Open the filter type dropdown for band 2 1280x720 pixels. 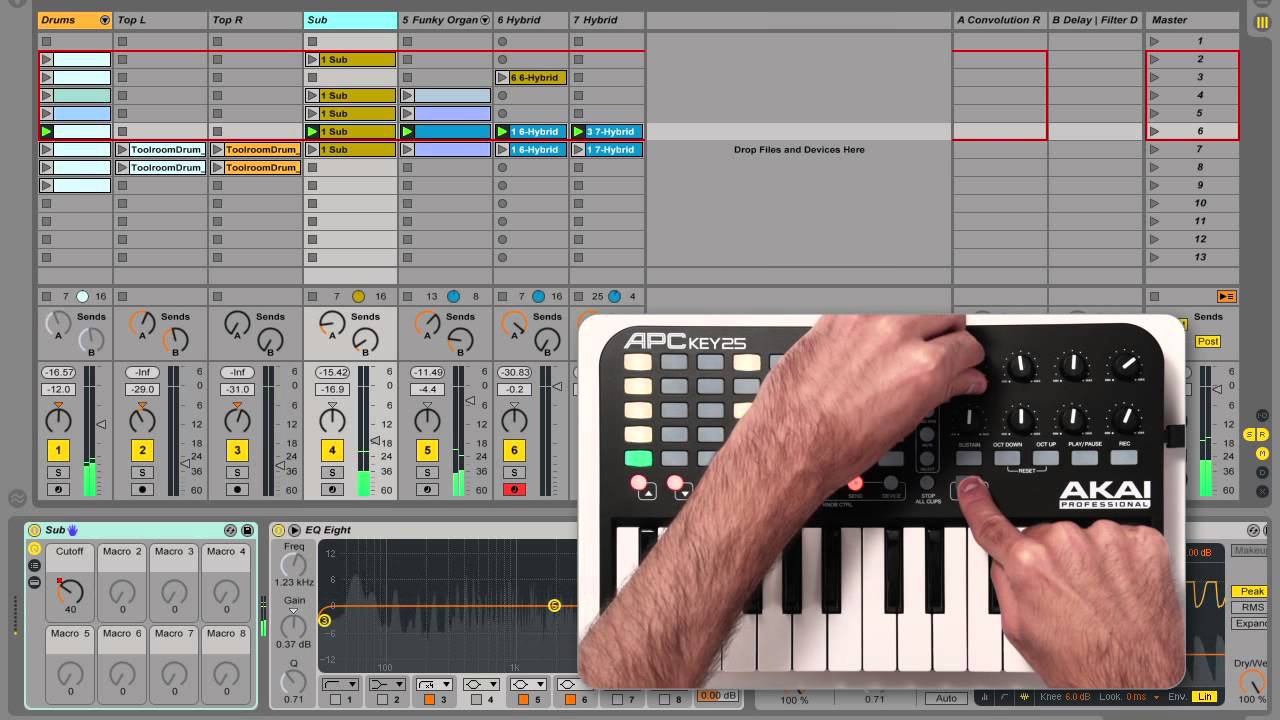click(387, 685)
